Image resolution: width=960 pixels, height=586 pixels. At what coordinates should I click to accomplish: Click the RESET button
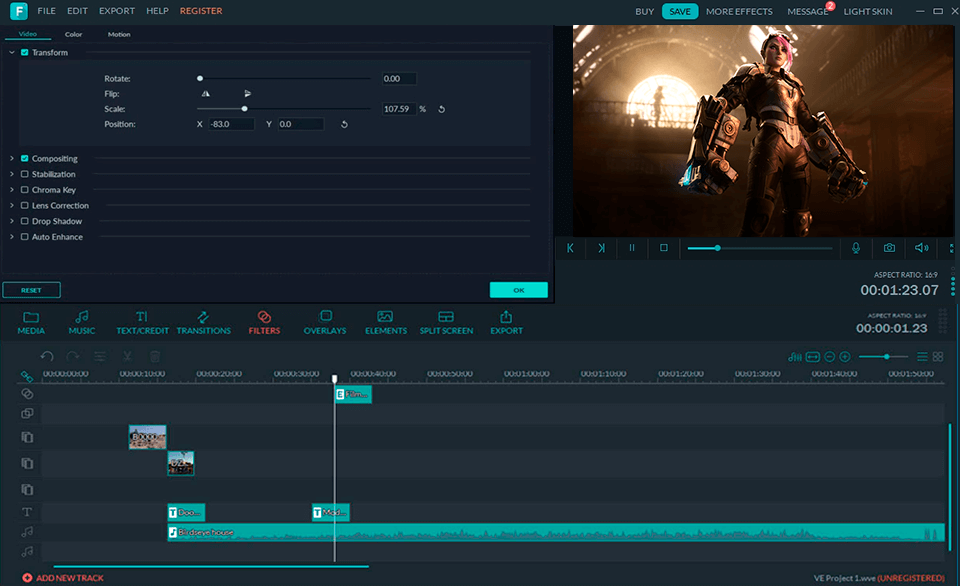tap(31, 290)
